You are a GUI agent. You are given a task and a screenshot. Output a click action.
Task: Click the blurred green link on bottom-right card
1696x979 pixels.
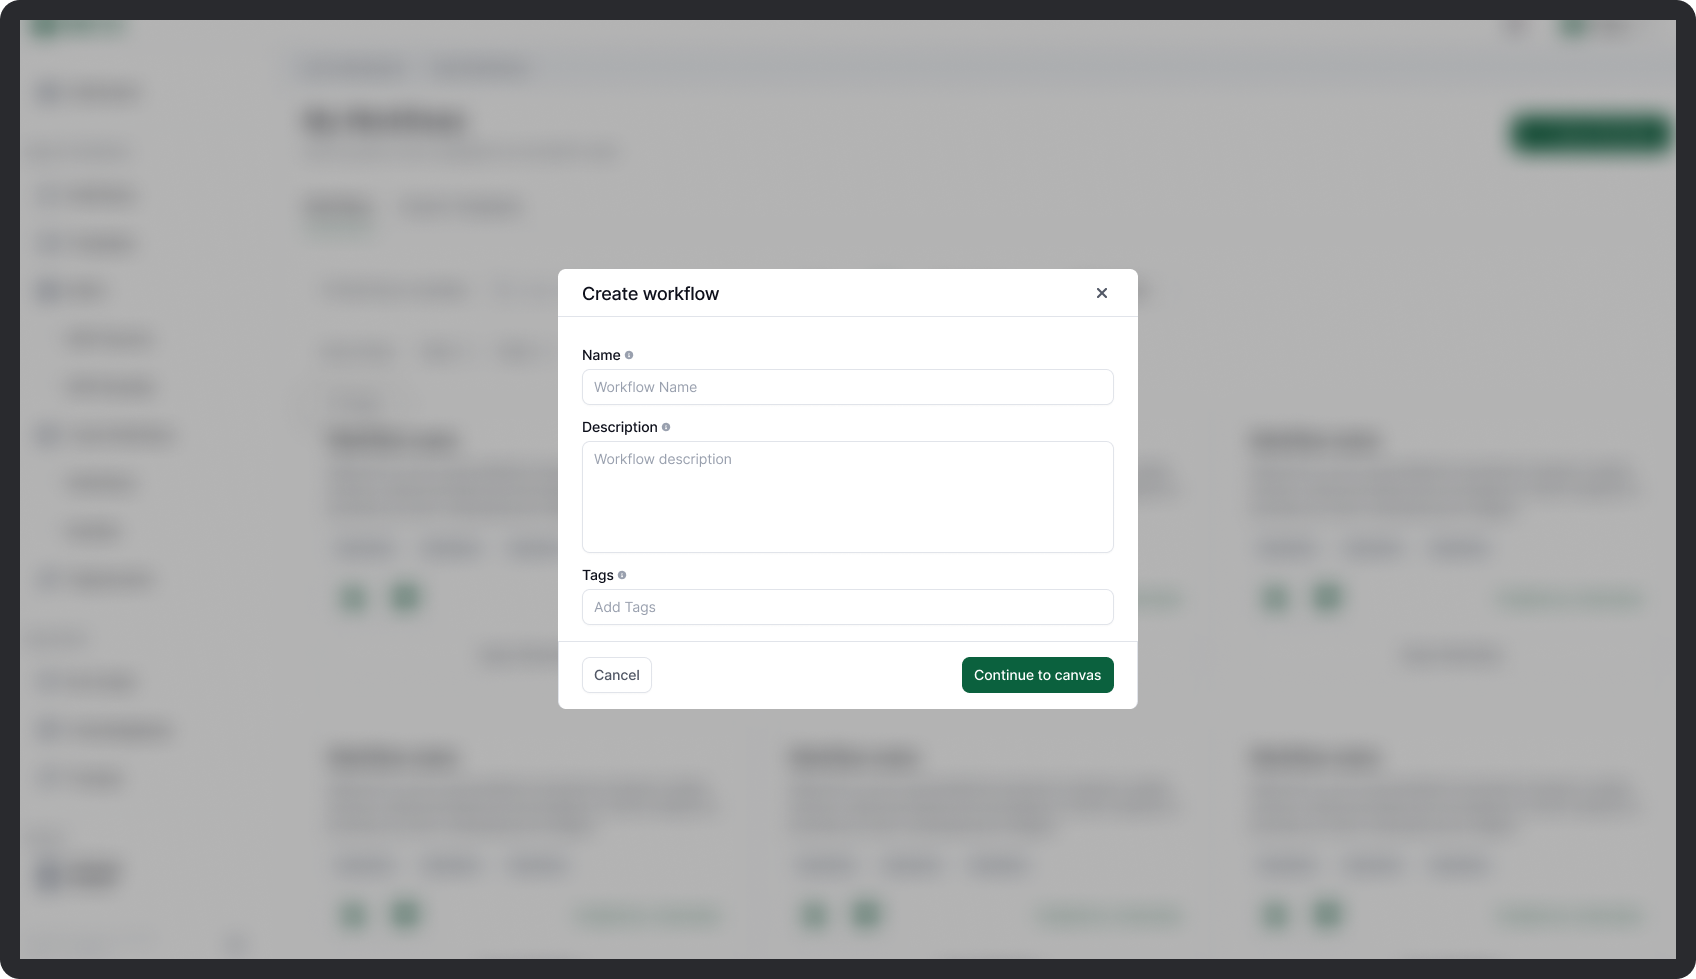pyautogui.click(x=1570, y=915)
